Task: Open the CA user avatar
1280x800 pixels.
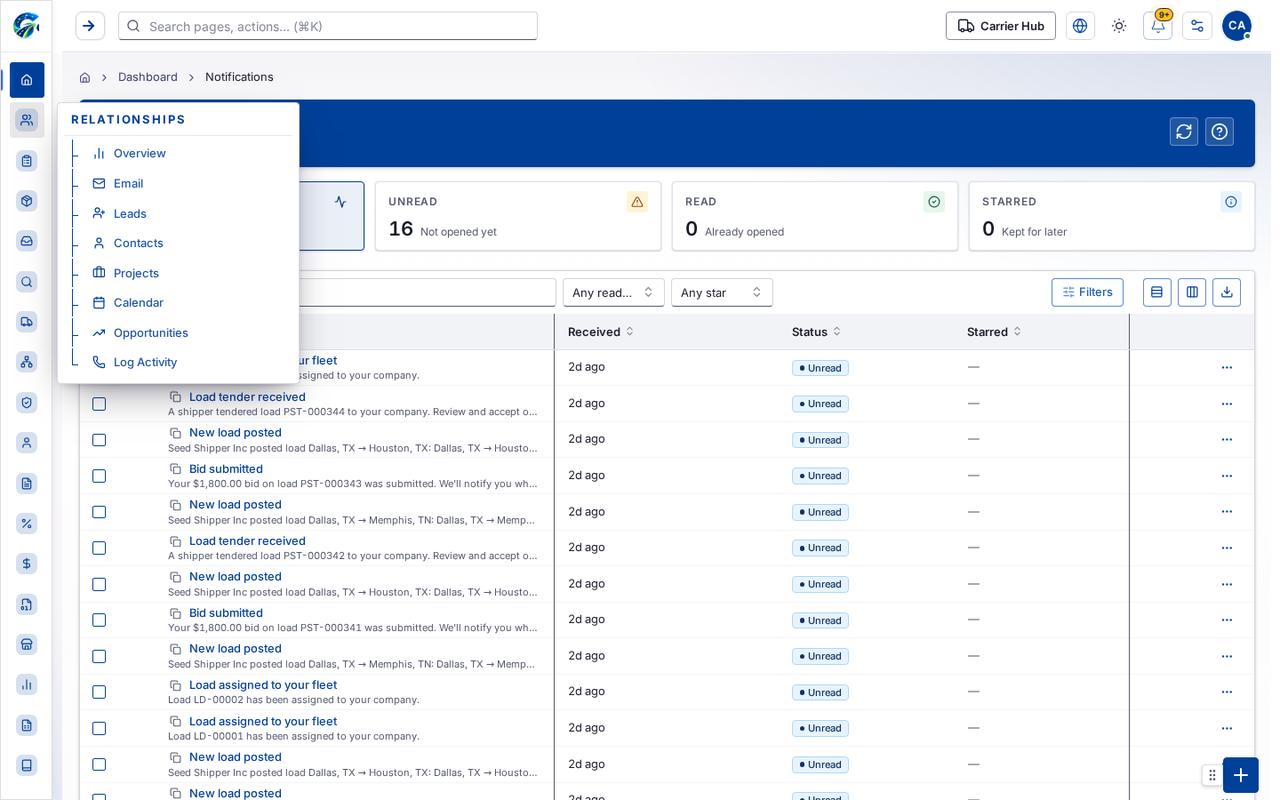Action: [x=1237, y=26]
